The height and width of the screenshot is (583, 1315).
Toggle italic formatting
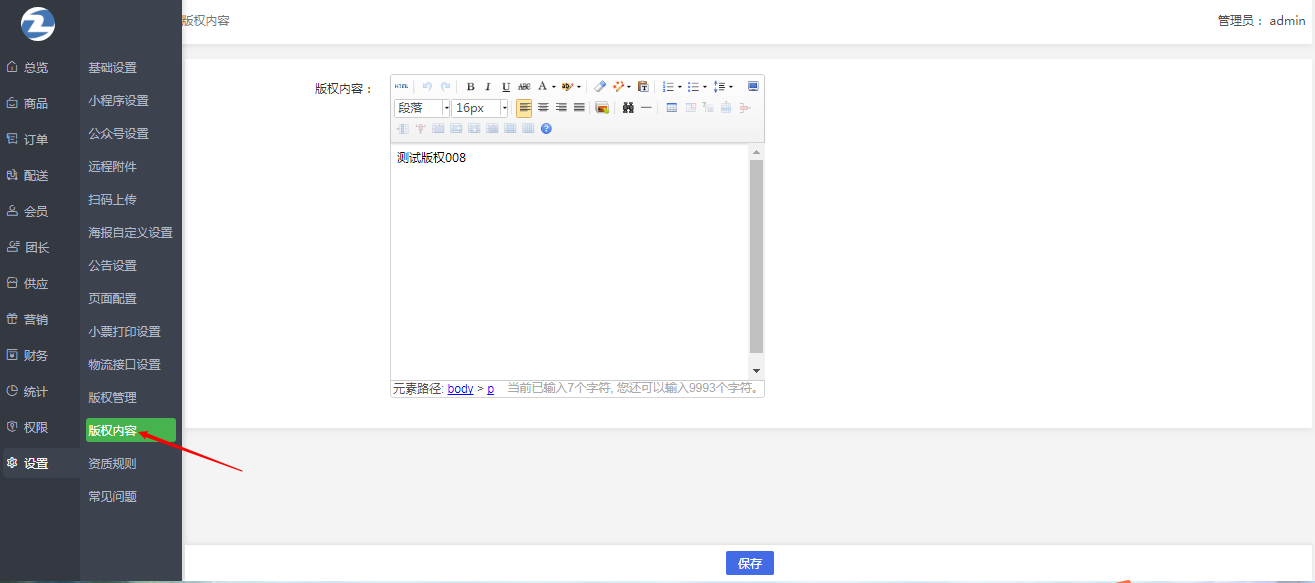click(x=488, y=87)
